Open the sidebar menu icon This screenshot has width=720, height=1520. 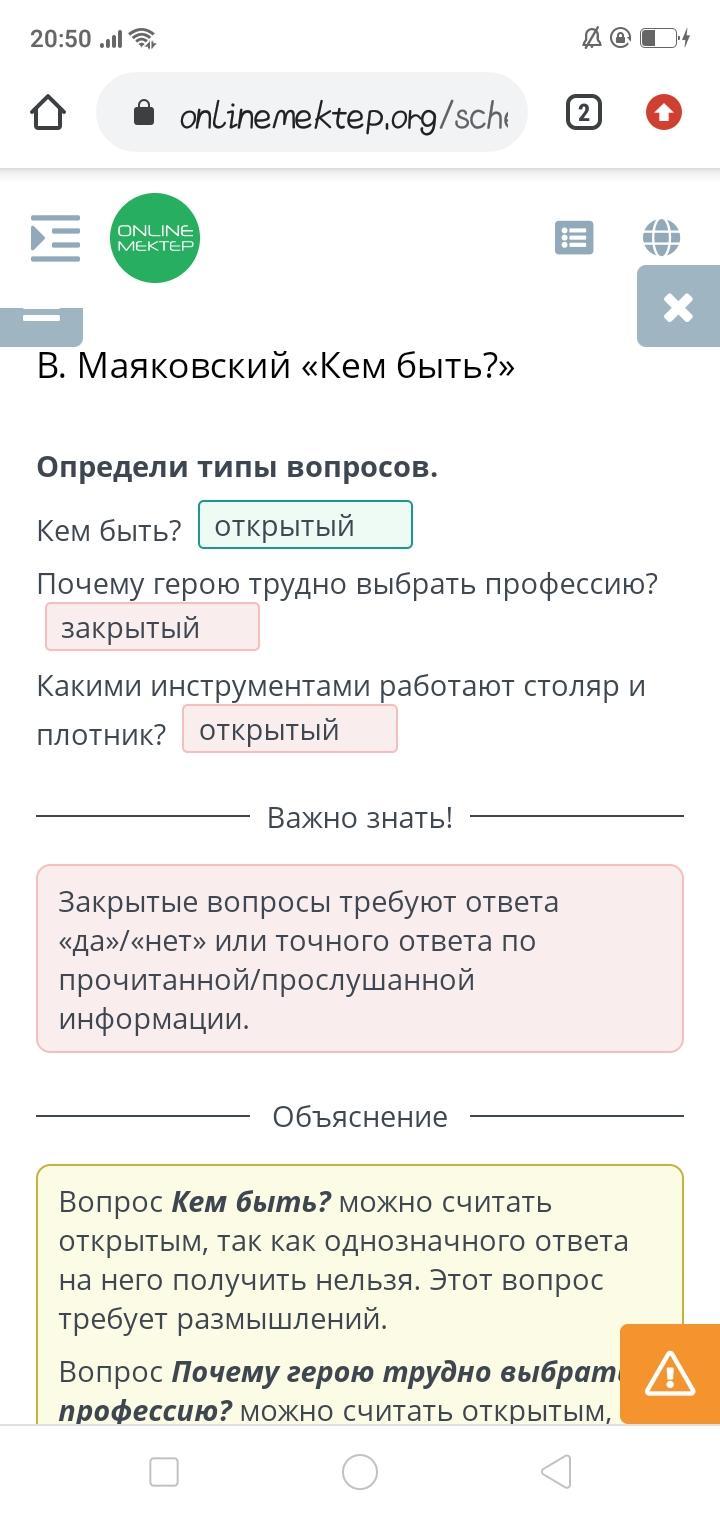point(55,238)
